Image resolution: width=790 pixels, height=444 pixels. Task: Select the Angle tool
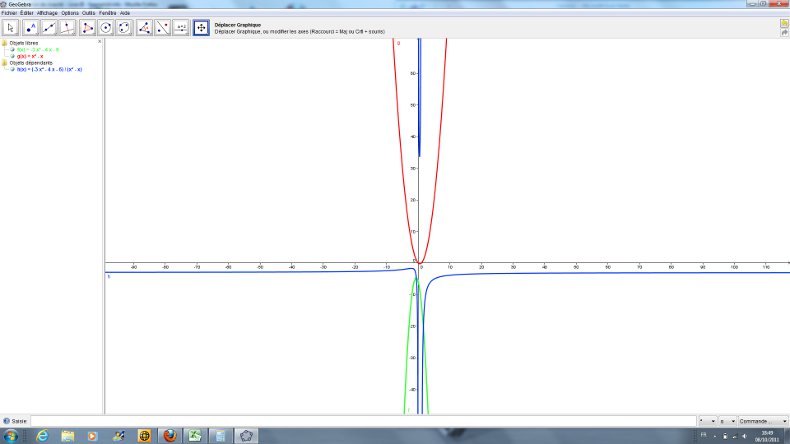point(144,28)
